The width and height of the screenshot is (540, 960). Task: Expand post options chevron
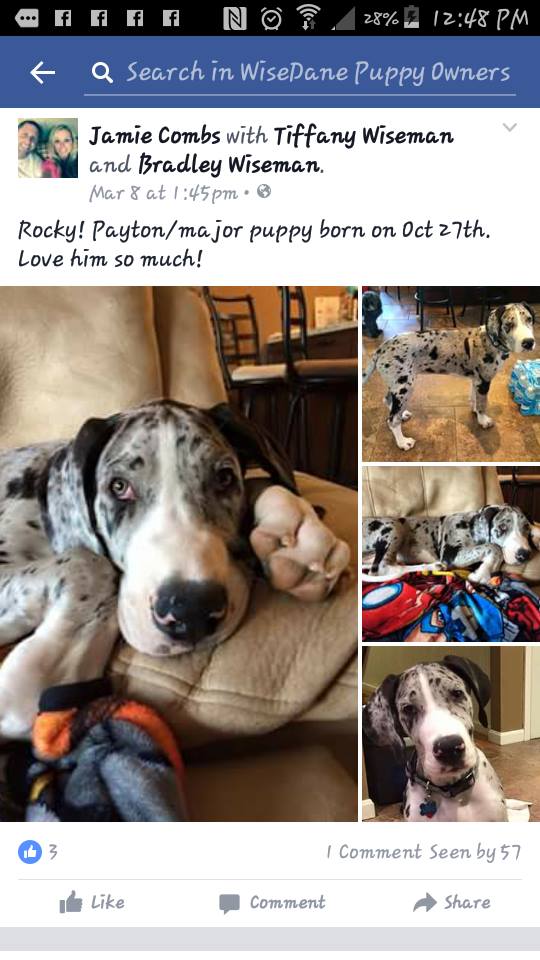point(509,127)
